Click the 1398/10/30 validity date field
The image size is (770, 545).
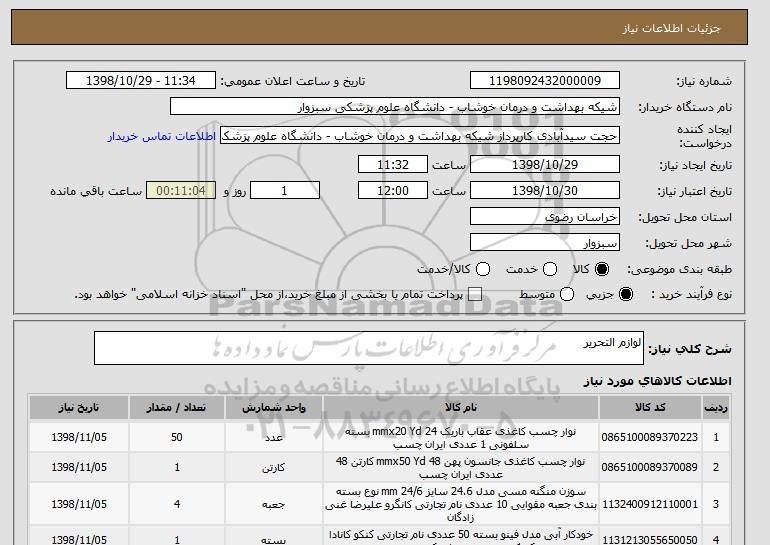(x=545, y=191)
